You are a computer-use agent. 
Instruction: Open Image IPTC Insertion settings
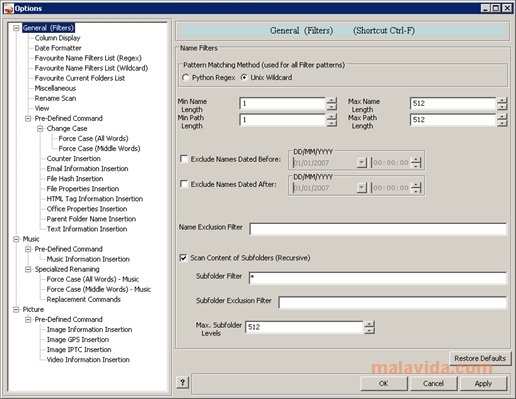coord(79,349)
